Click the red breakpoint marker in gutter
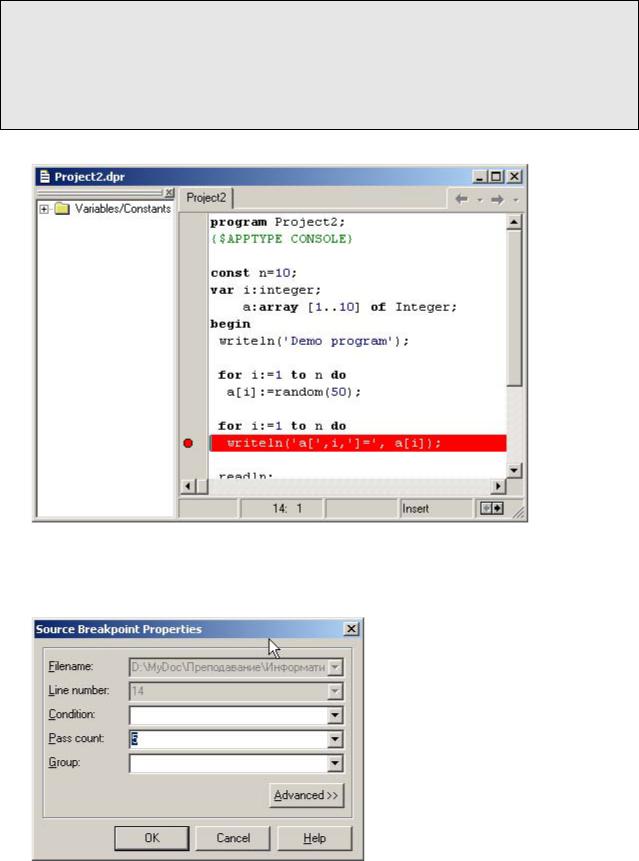The image size is (639, 861). (188, 443)
